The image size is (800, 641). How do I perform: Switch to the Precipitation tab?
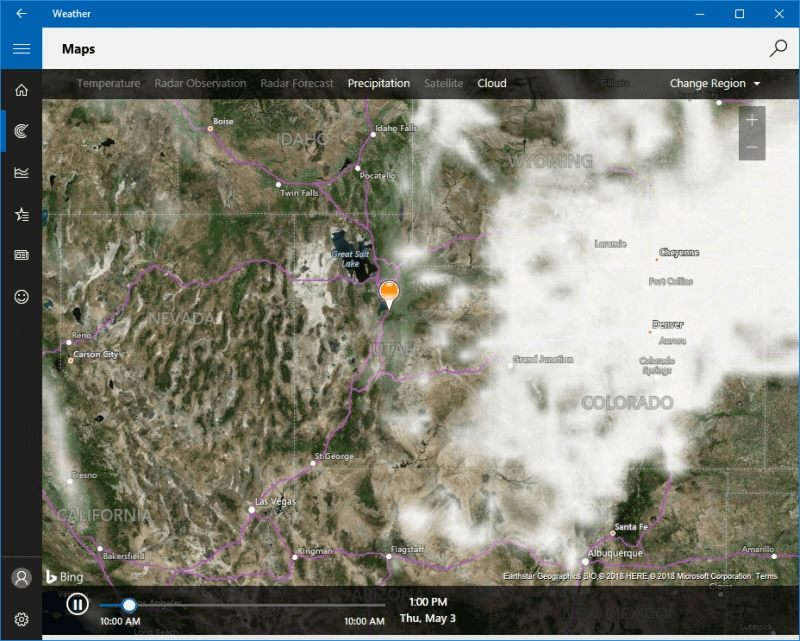click(379, 83)
